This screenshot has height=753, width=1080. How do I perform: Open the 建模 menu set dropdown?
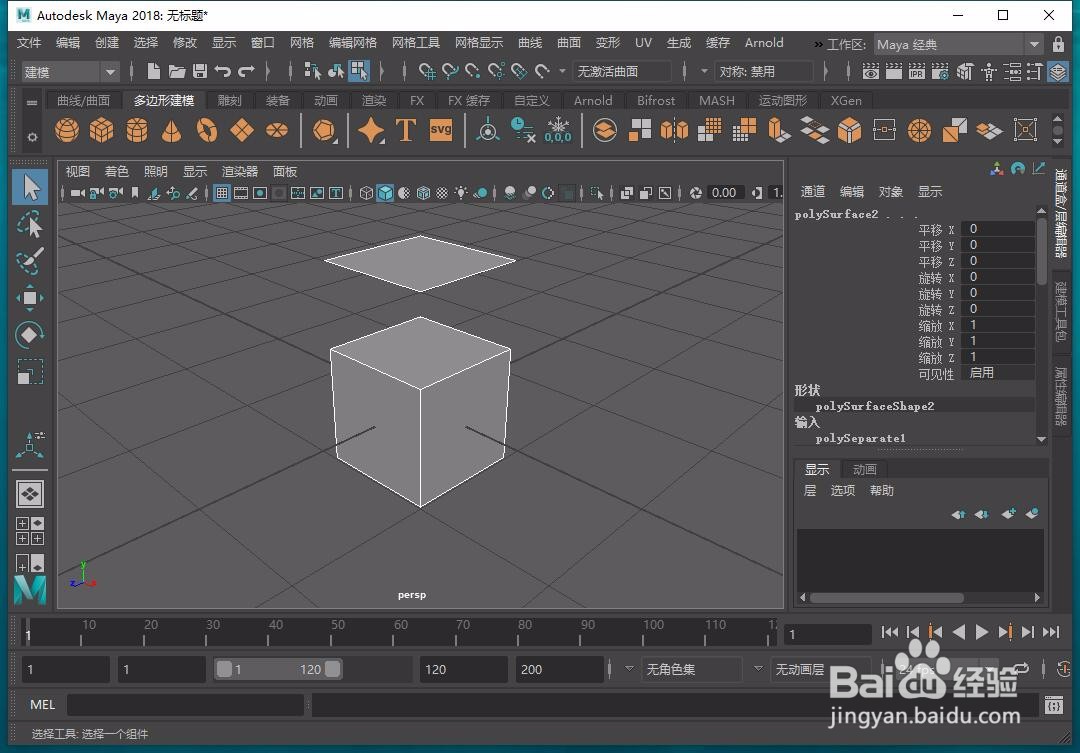70,72
